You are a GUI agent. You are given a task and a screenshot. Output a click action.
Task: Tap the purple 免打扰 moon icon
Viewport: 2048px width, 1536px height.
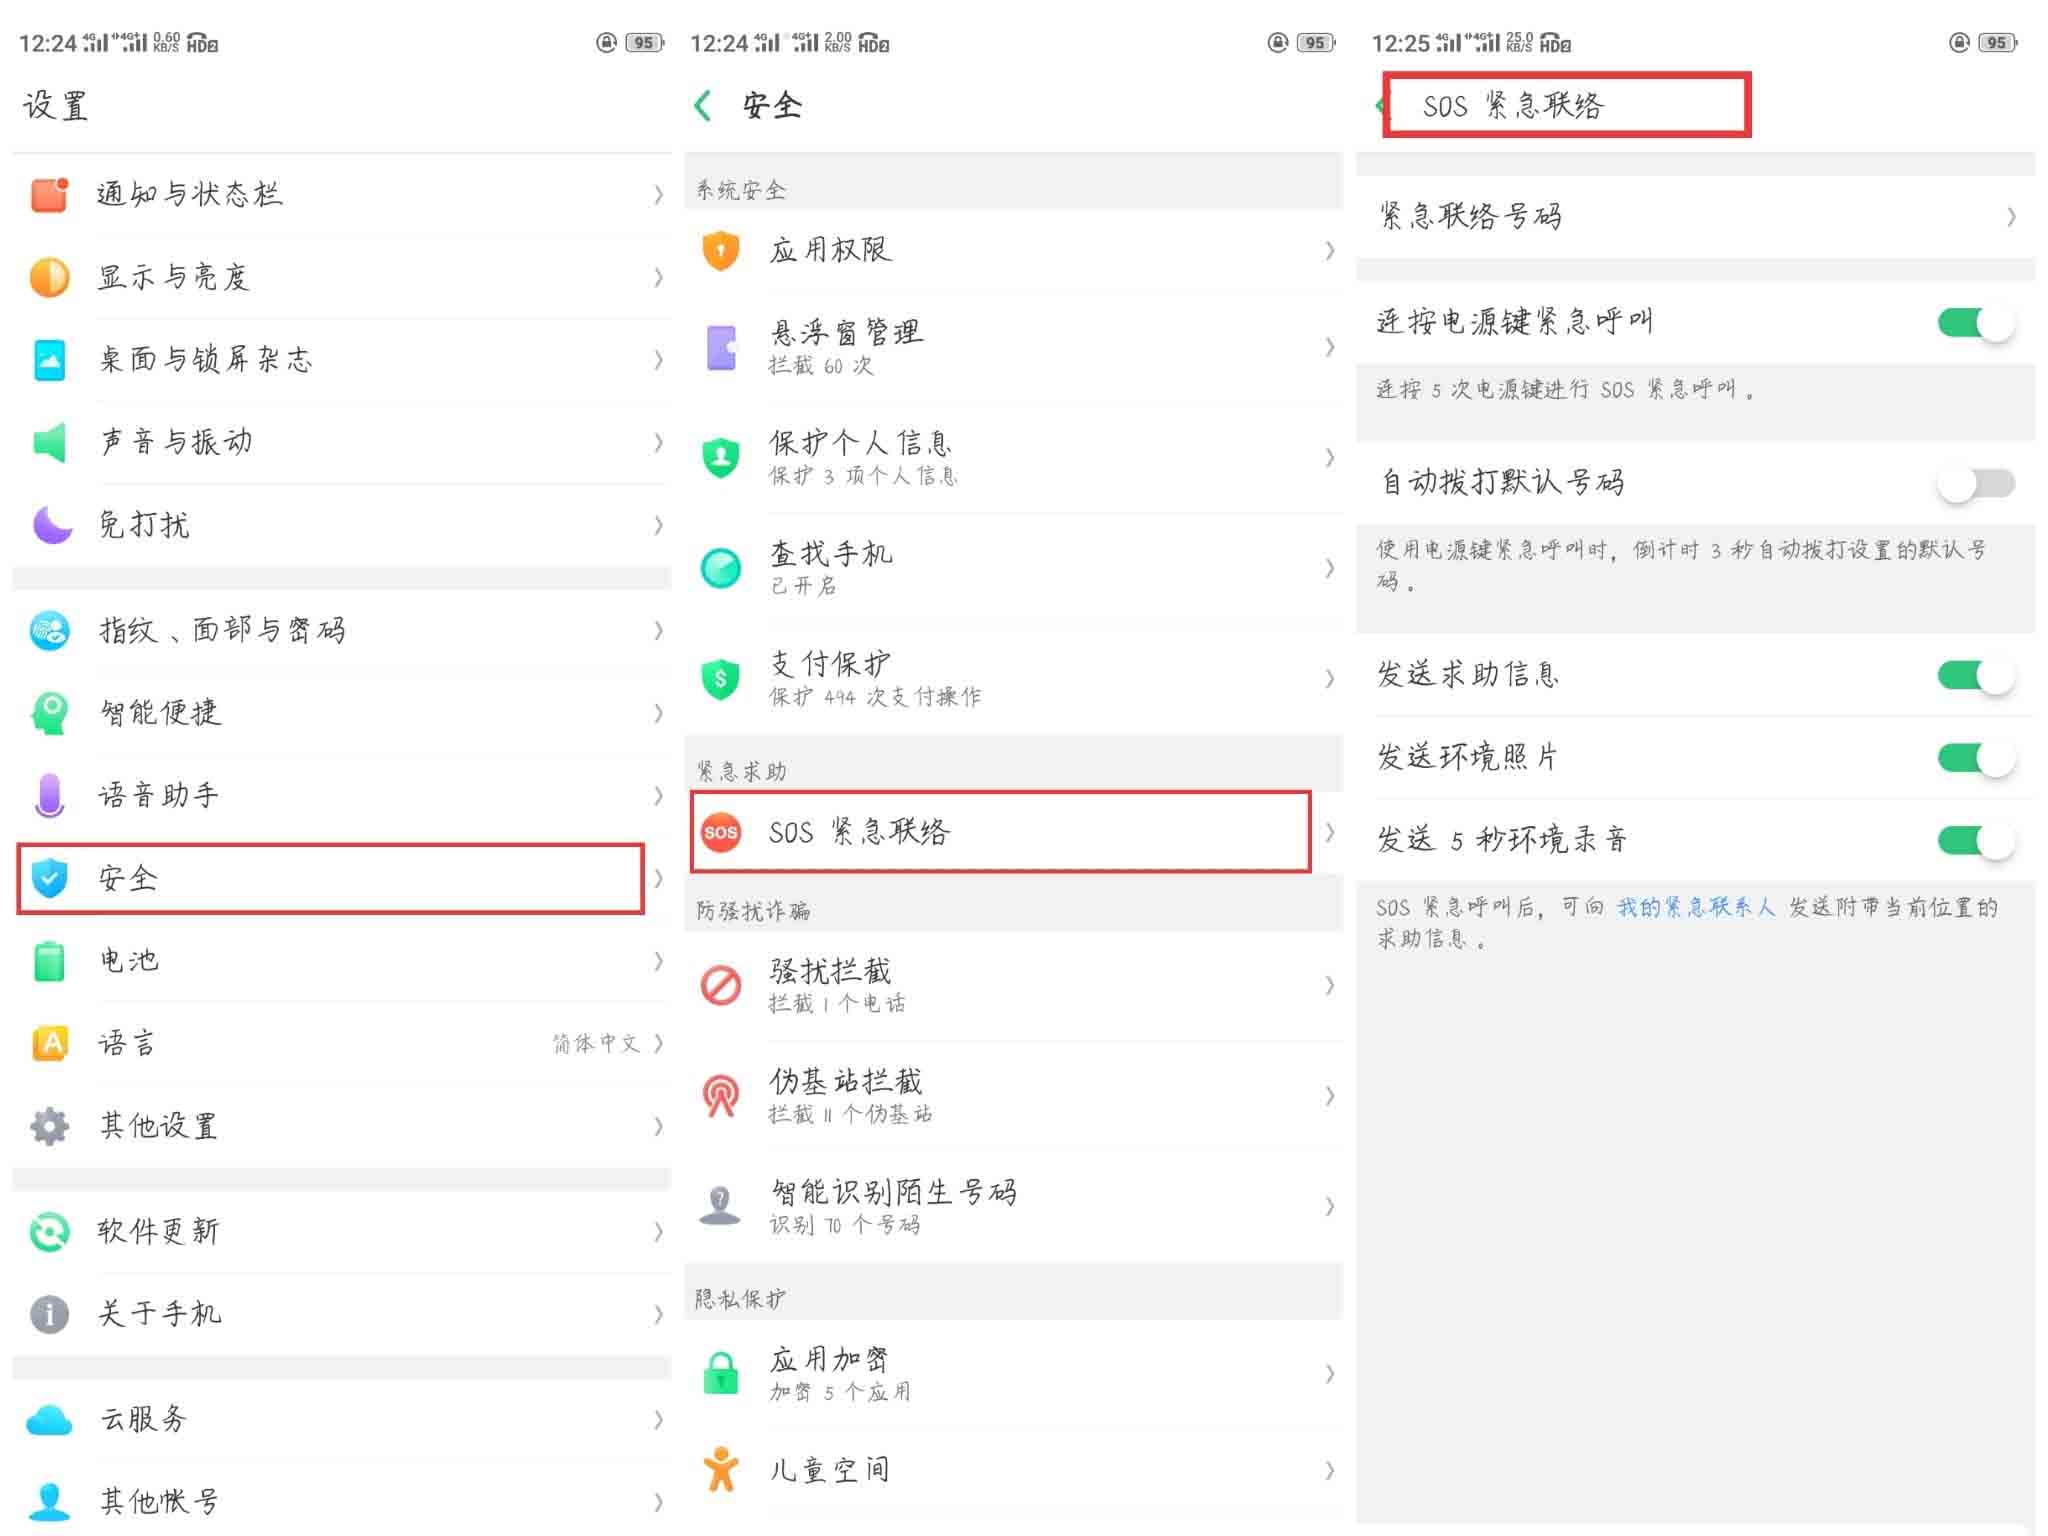point(51,524)
